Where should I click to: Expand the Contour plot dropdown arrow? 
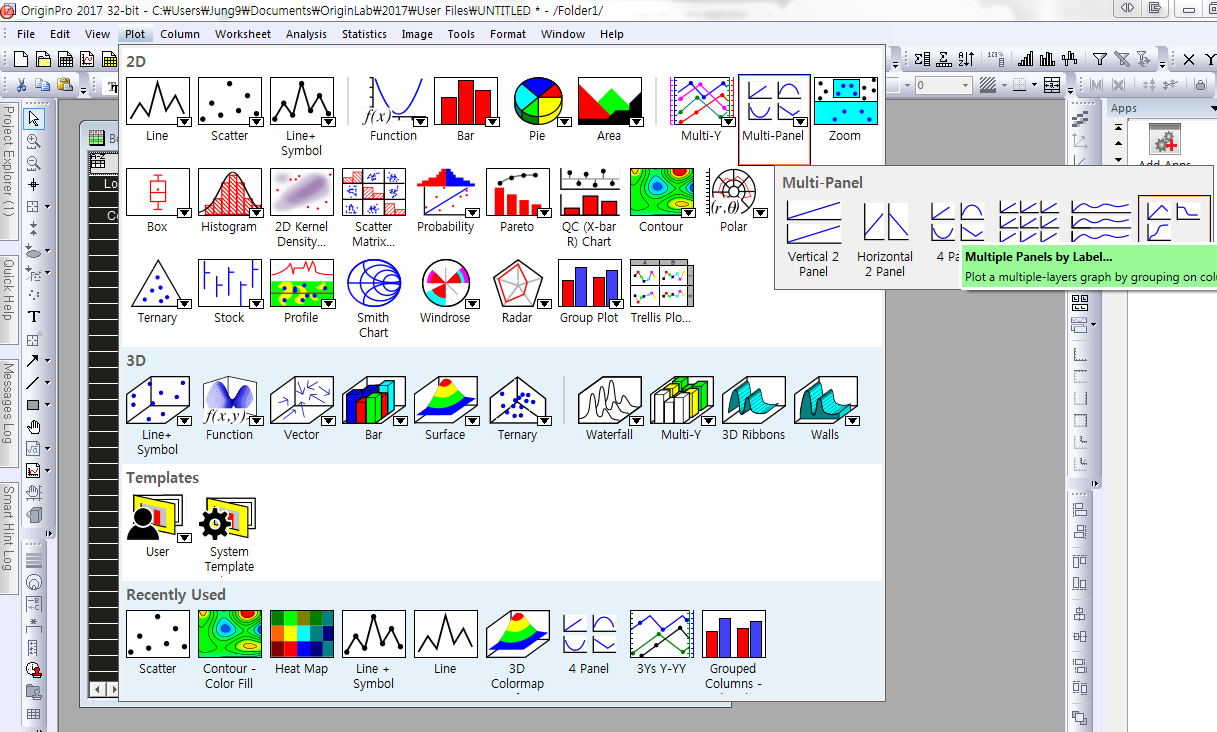[x=688, y=212]
